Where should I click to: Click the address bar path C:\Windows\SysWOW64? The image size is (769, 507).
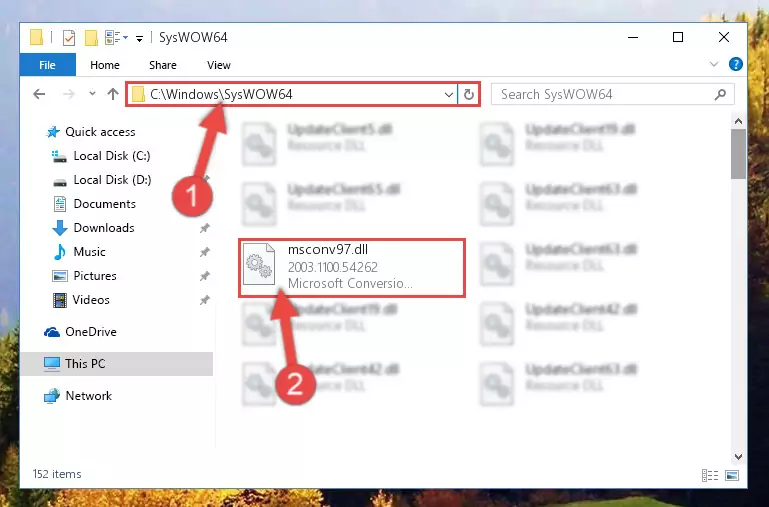(221, 94)
